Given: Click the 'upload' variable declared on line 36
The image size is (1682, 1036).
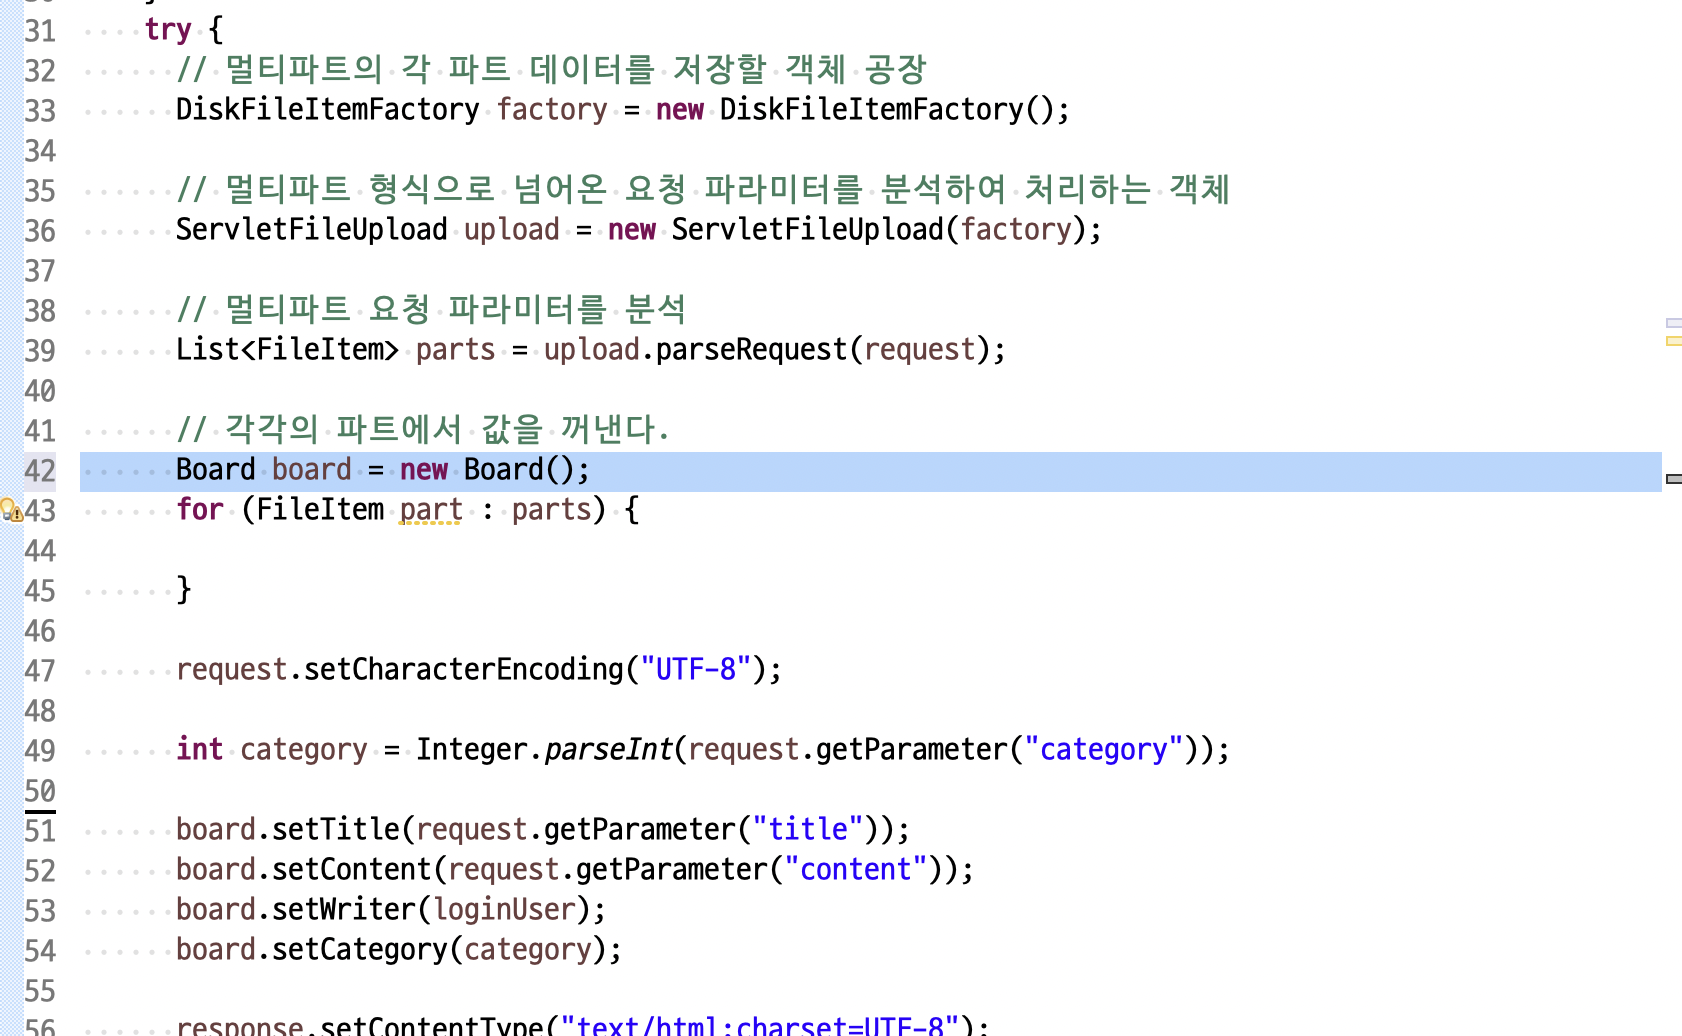Looking at the screenshot, I should [511, 229].
